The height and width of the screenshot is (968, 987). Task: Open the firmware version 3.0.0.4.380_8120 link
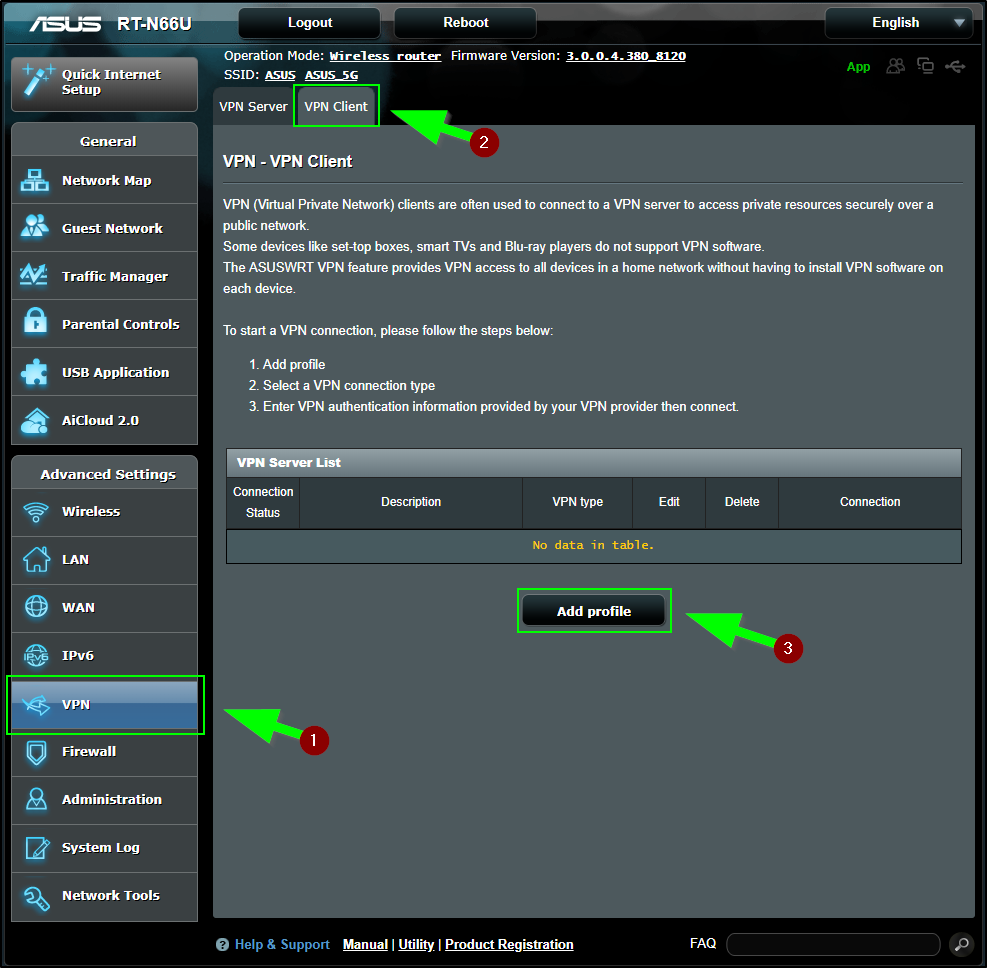click(x=626, y=56)
